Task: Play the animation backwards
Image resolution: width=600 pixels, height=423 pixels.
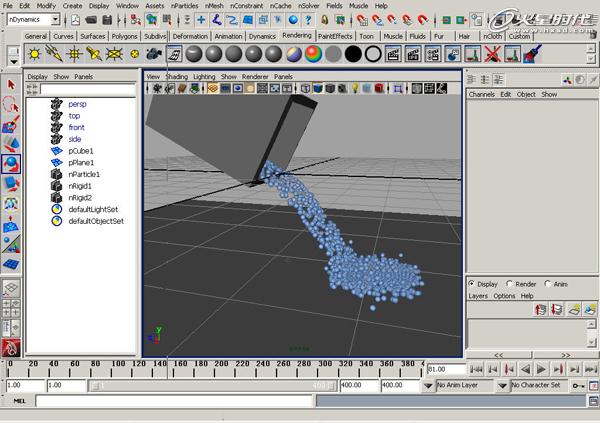Action: point(525,369)
